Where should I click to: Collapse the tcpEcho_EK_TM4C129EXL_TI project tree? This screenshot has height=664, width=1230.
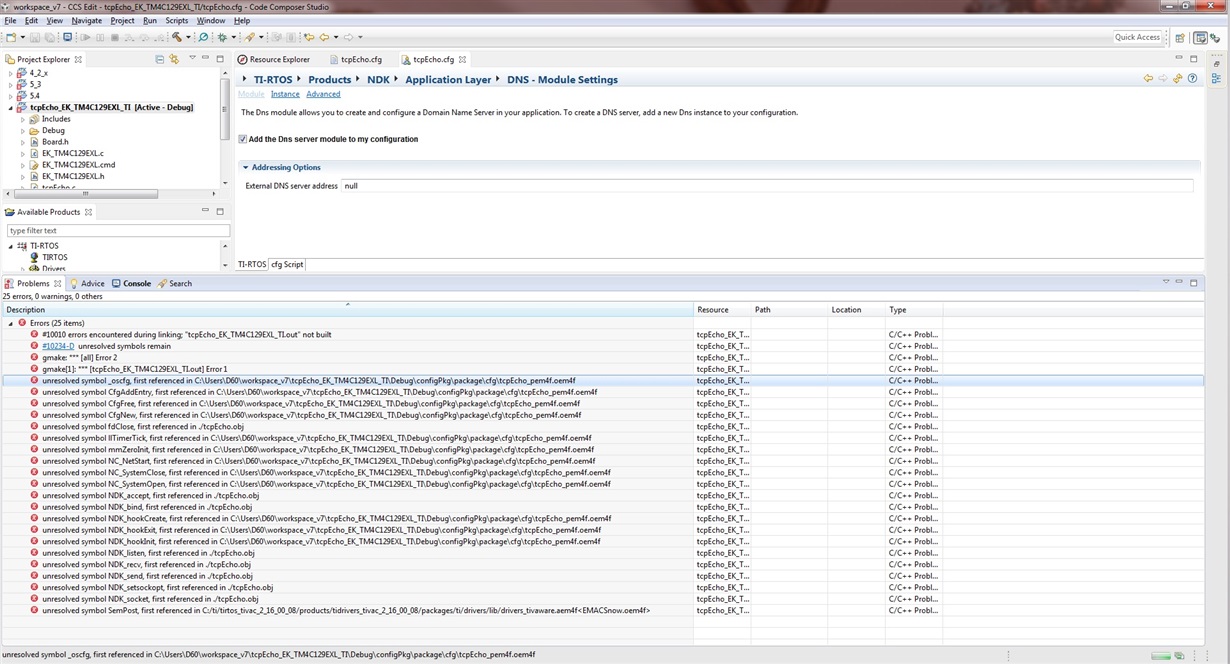pyautogui.click(x=11, y=107)
